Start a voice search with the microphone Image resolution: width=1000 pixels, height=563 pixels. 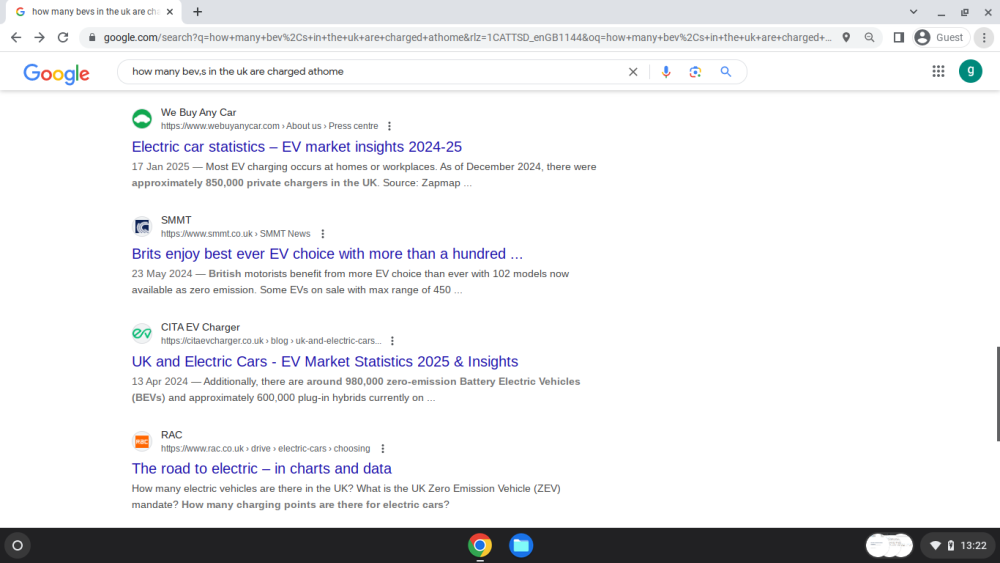point(666,72)
